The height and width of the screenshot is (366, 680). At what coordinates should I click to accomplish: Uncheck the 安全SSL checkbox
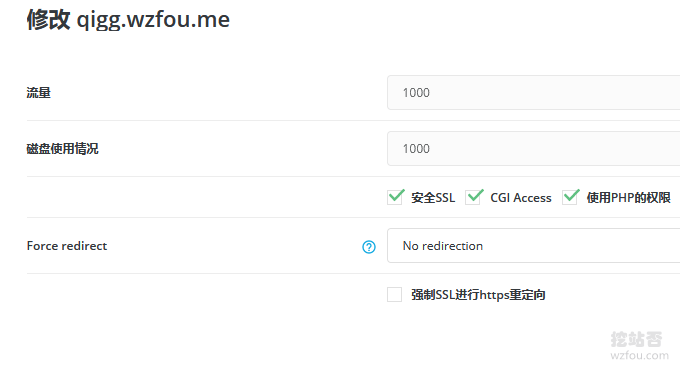point(395,197)
